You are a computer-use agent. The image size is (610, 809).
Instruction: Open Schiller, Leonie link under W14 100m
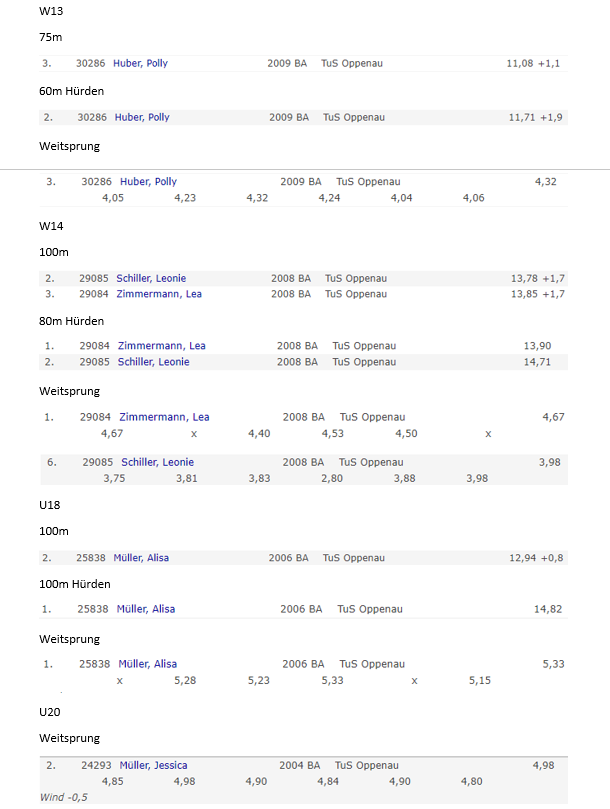point(151,278)
